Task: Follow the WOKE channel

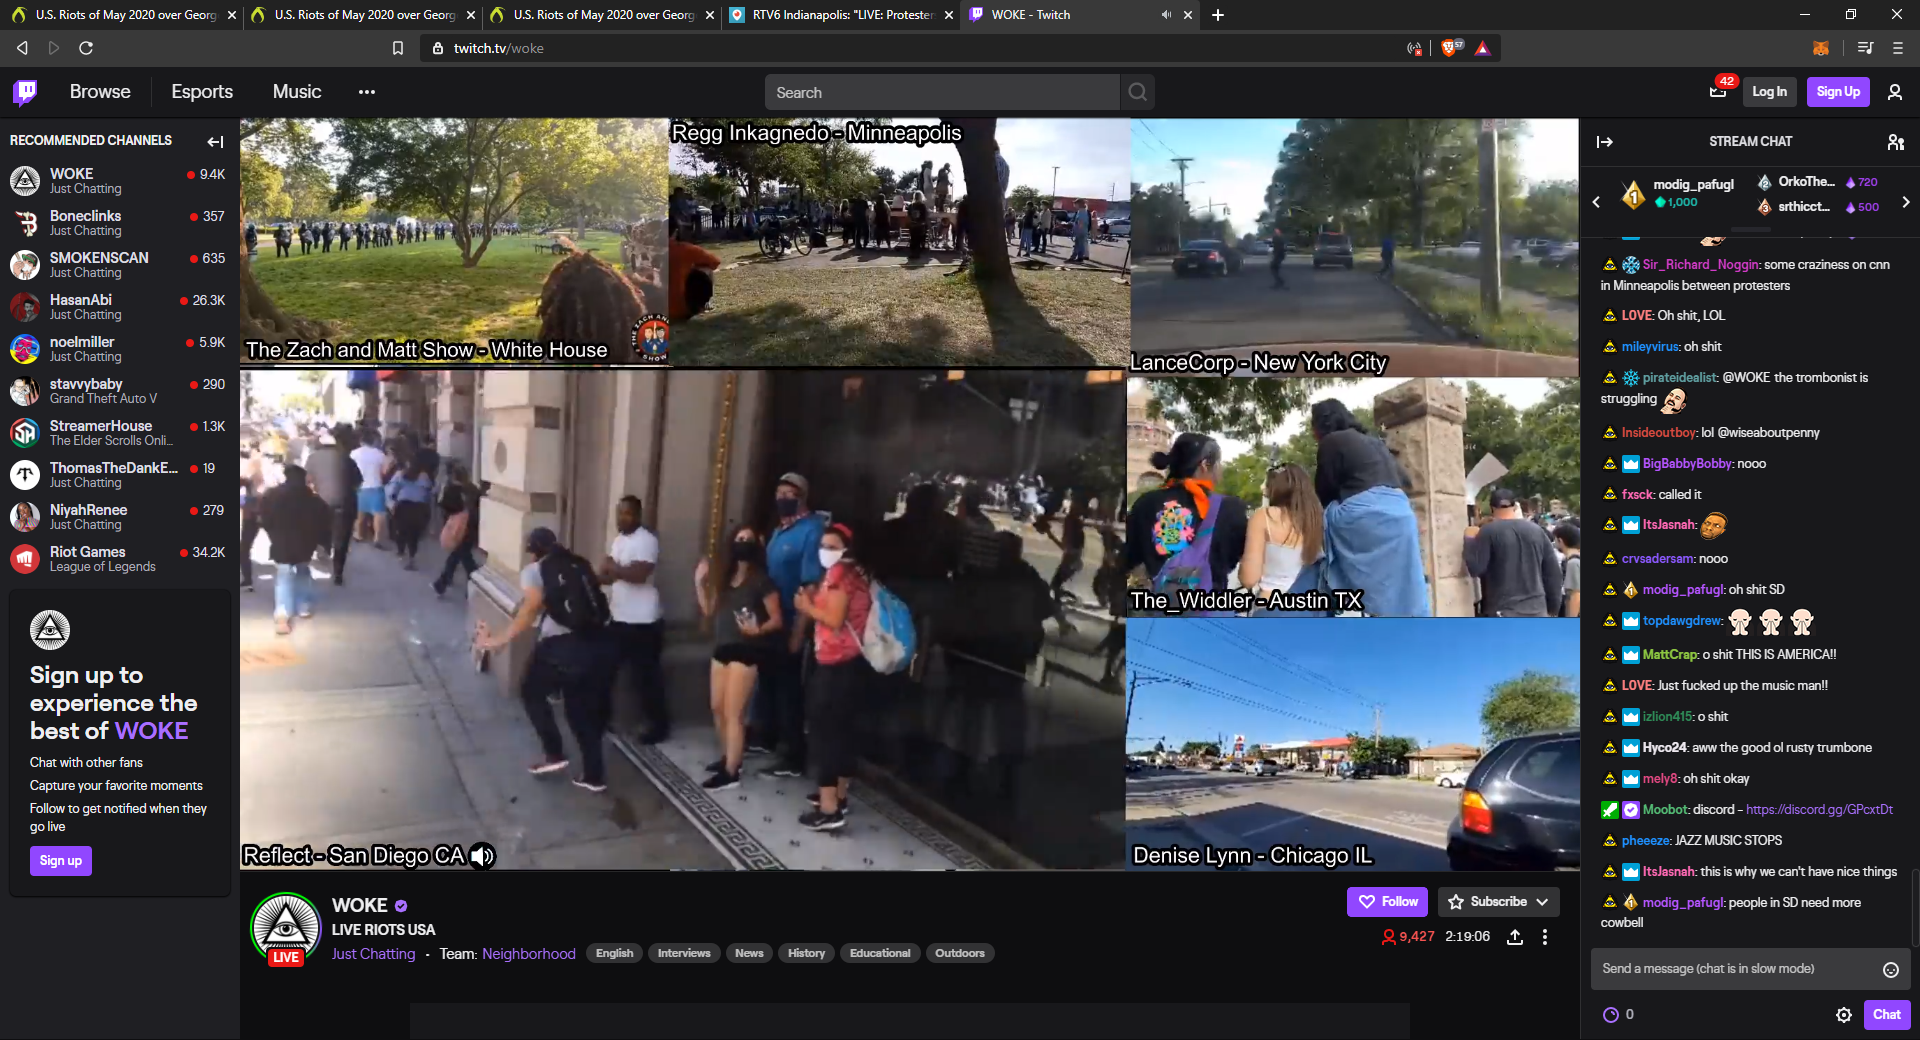Action: (1389, 902)
